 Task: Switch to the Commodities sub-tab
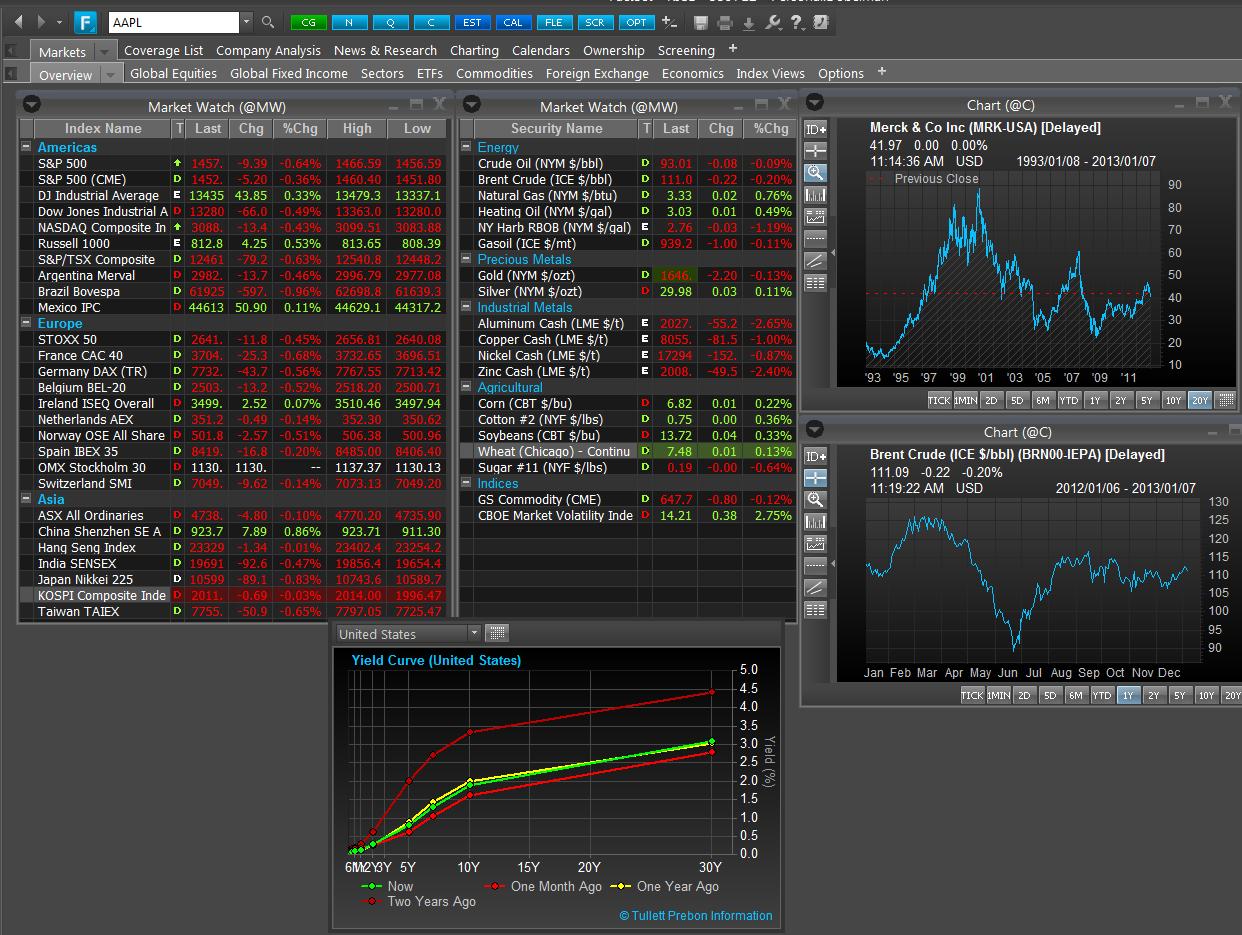tap(494, 73)
